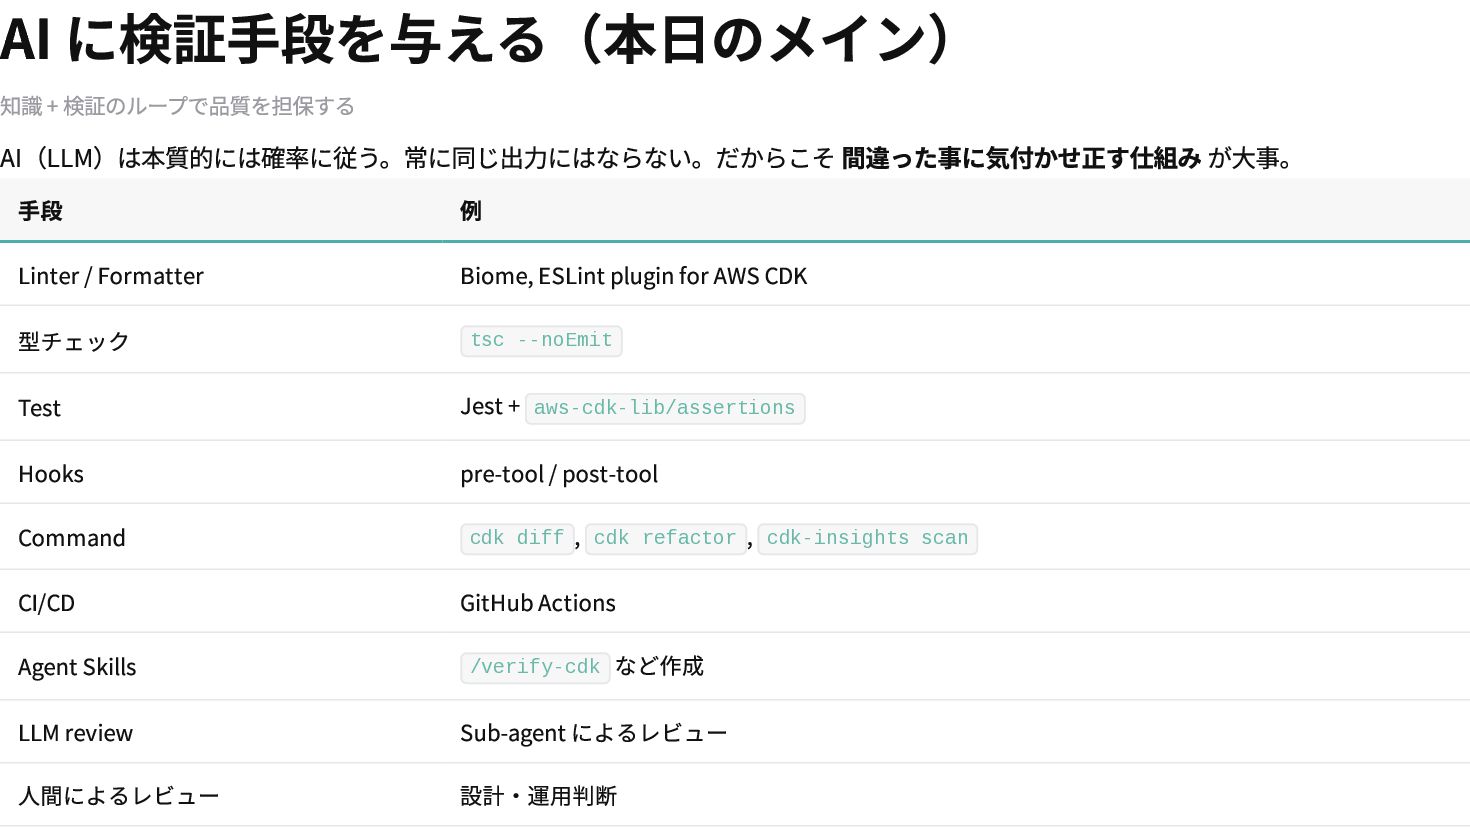Image resolution: width=1470 pixels, height=828 pixels.
Task: Click the Sub-agent によるレビュー text
Action: (x=593, y=733)
